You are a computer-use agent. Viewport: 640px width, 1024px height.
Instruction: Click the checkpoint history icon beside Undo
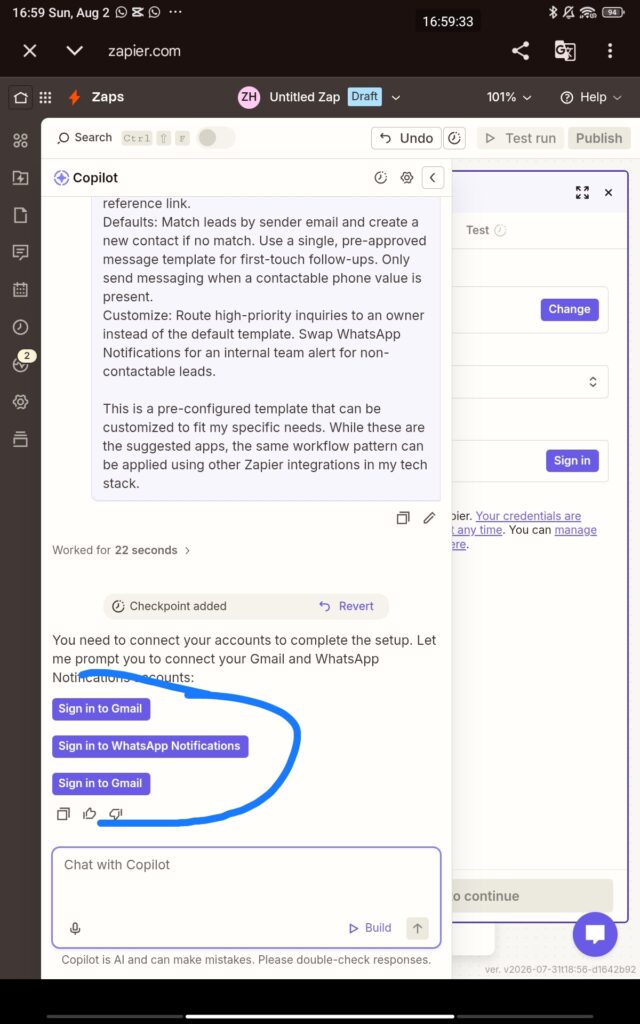click(455, 138)
